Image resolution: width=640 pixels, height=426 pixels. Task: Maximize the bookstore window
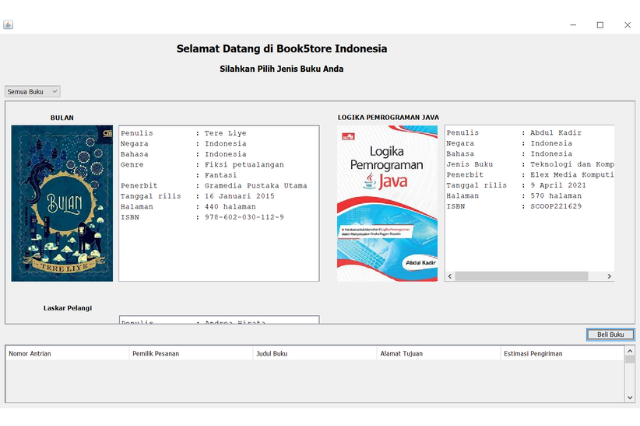point(600,25)
